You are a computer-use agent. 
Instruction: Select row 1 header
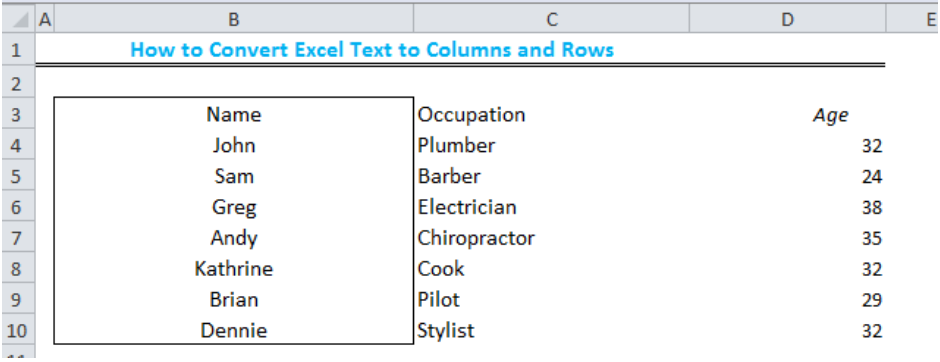[x=17, y=49]
